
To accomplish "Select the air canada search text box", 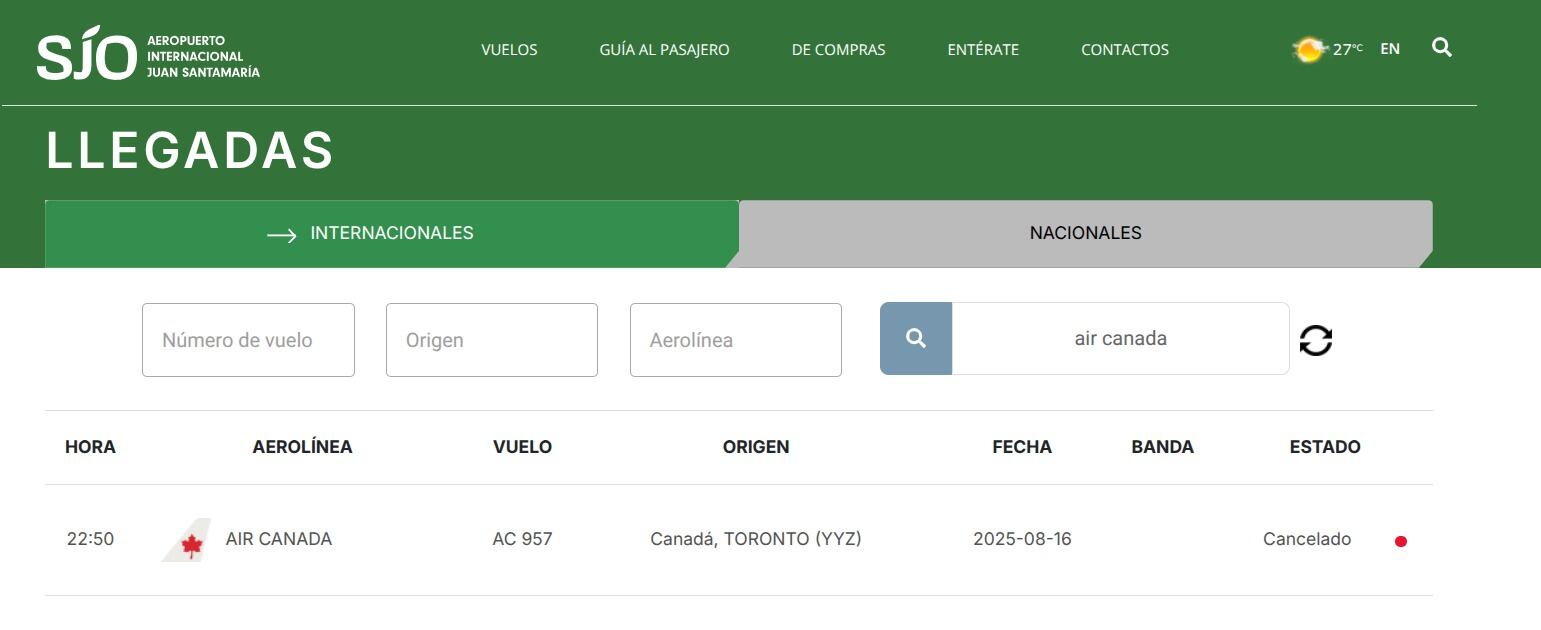I will 1120,338.
